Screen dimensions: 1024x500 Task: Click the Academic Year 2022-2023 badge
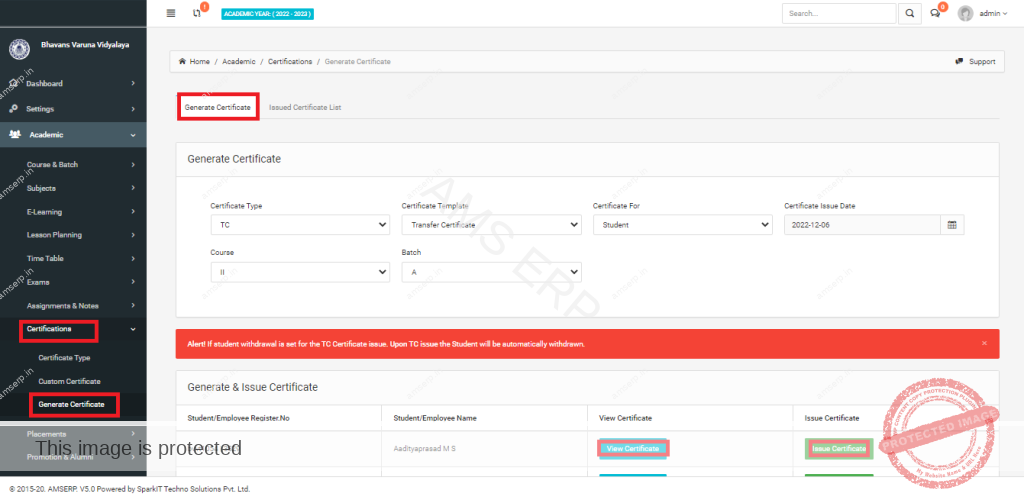268,13
